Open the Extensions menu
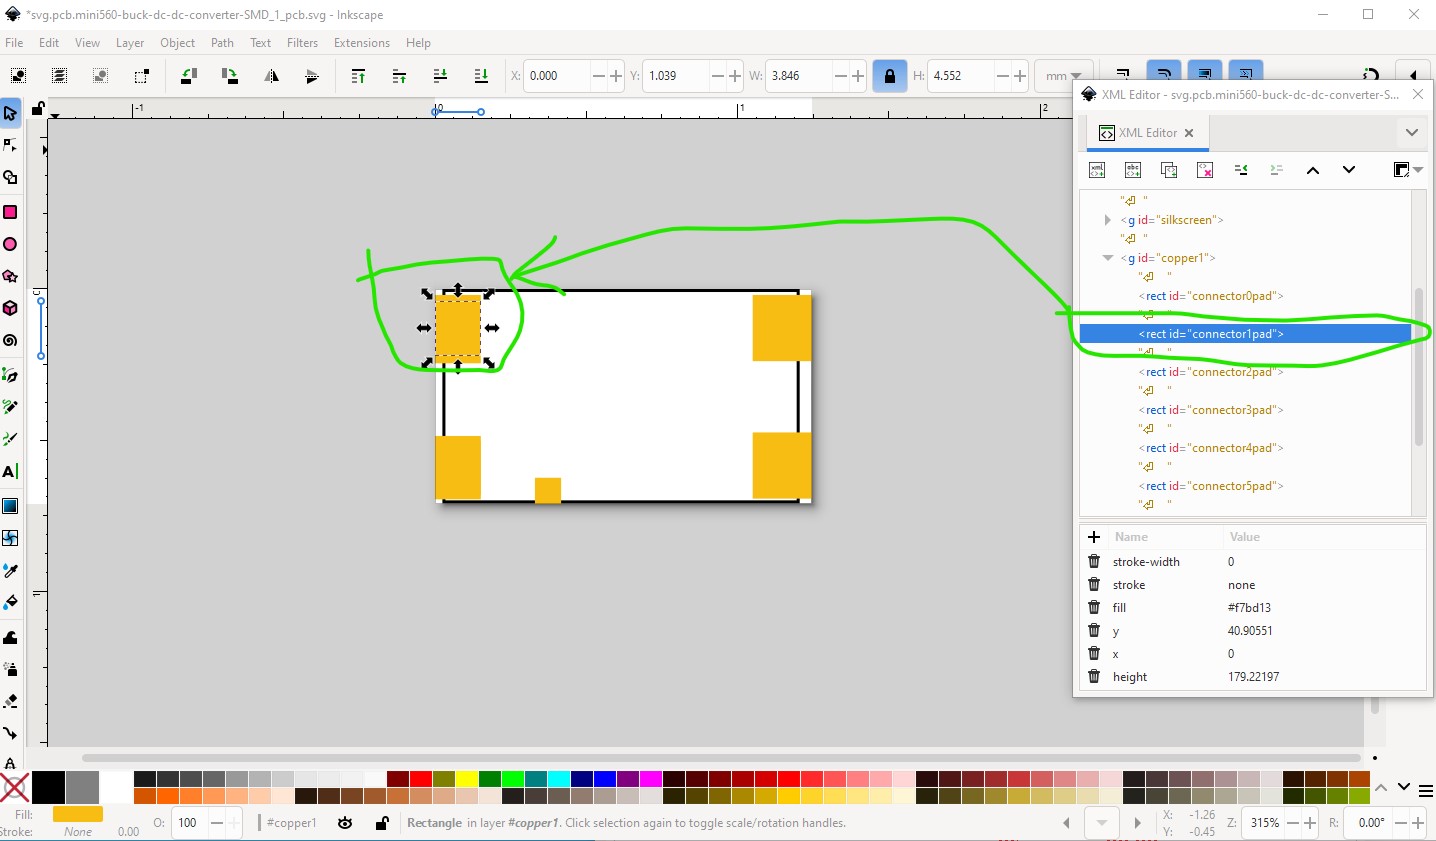This screenshot has width=1436, height=841. click(361, 43)
